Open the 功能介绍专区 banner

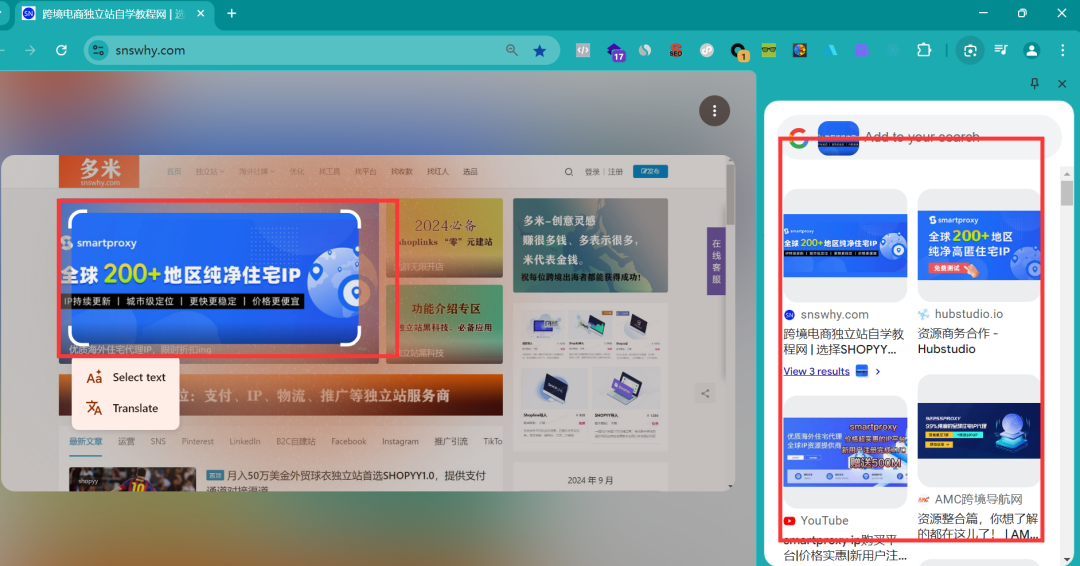[x=446, y=325]
